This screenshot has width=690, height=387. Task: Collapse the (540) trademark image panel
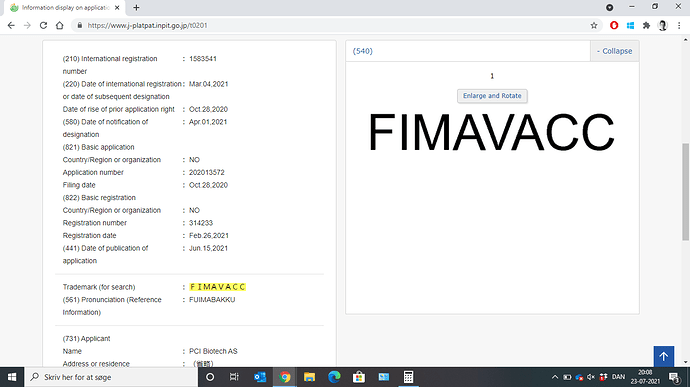click(x=614, y=51)
